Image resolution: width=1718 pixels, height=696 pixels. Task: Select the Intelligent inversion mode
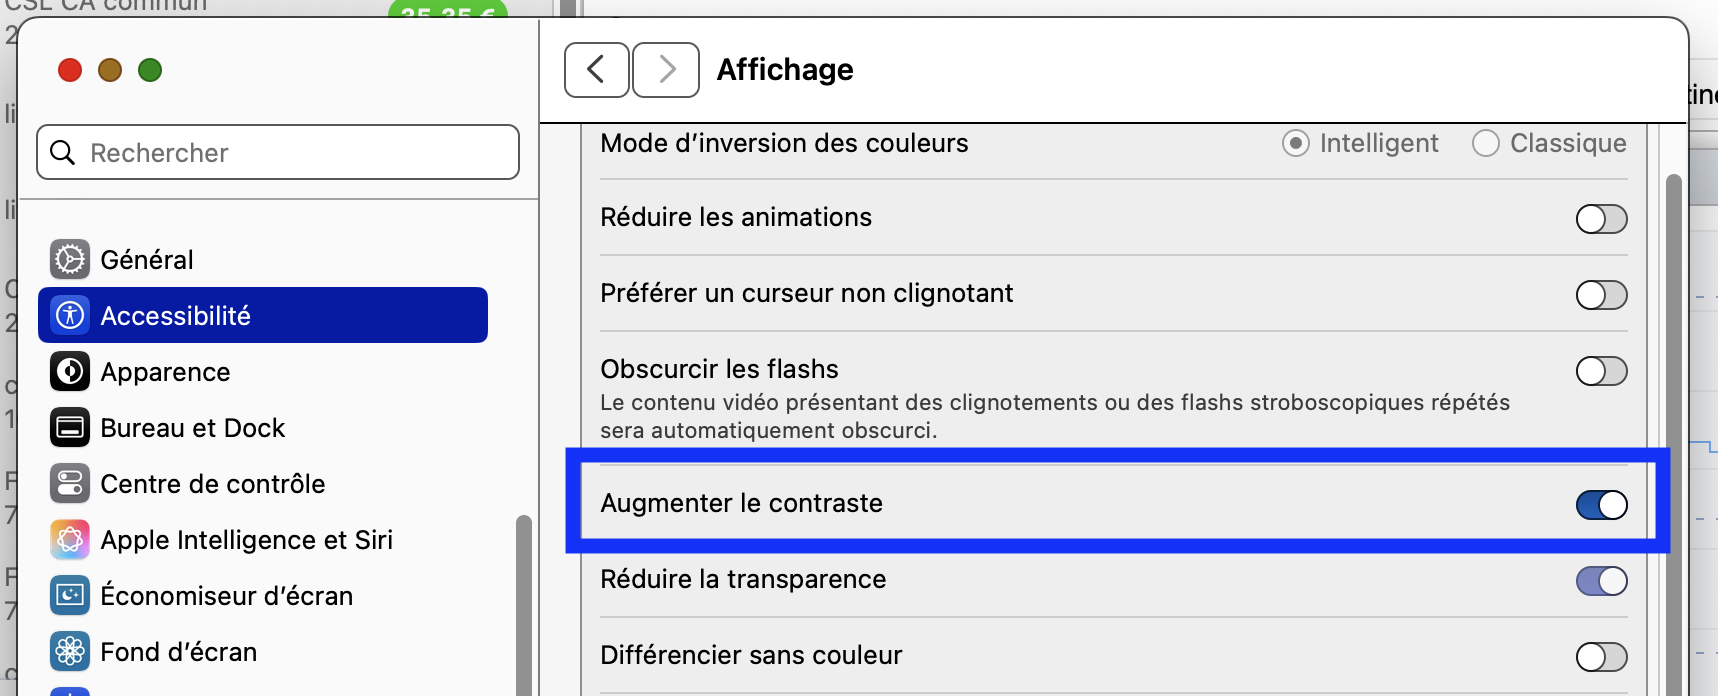coord(1296,143)
